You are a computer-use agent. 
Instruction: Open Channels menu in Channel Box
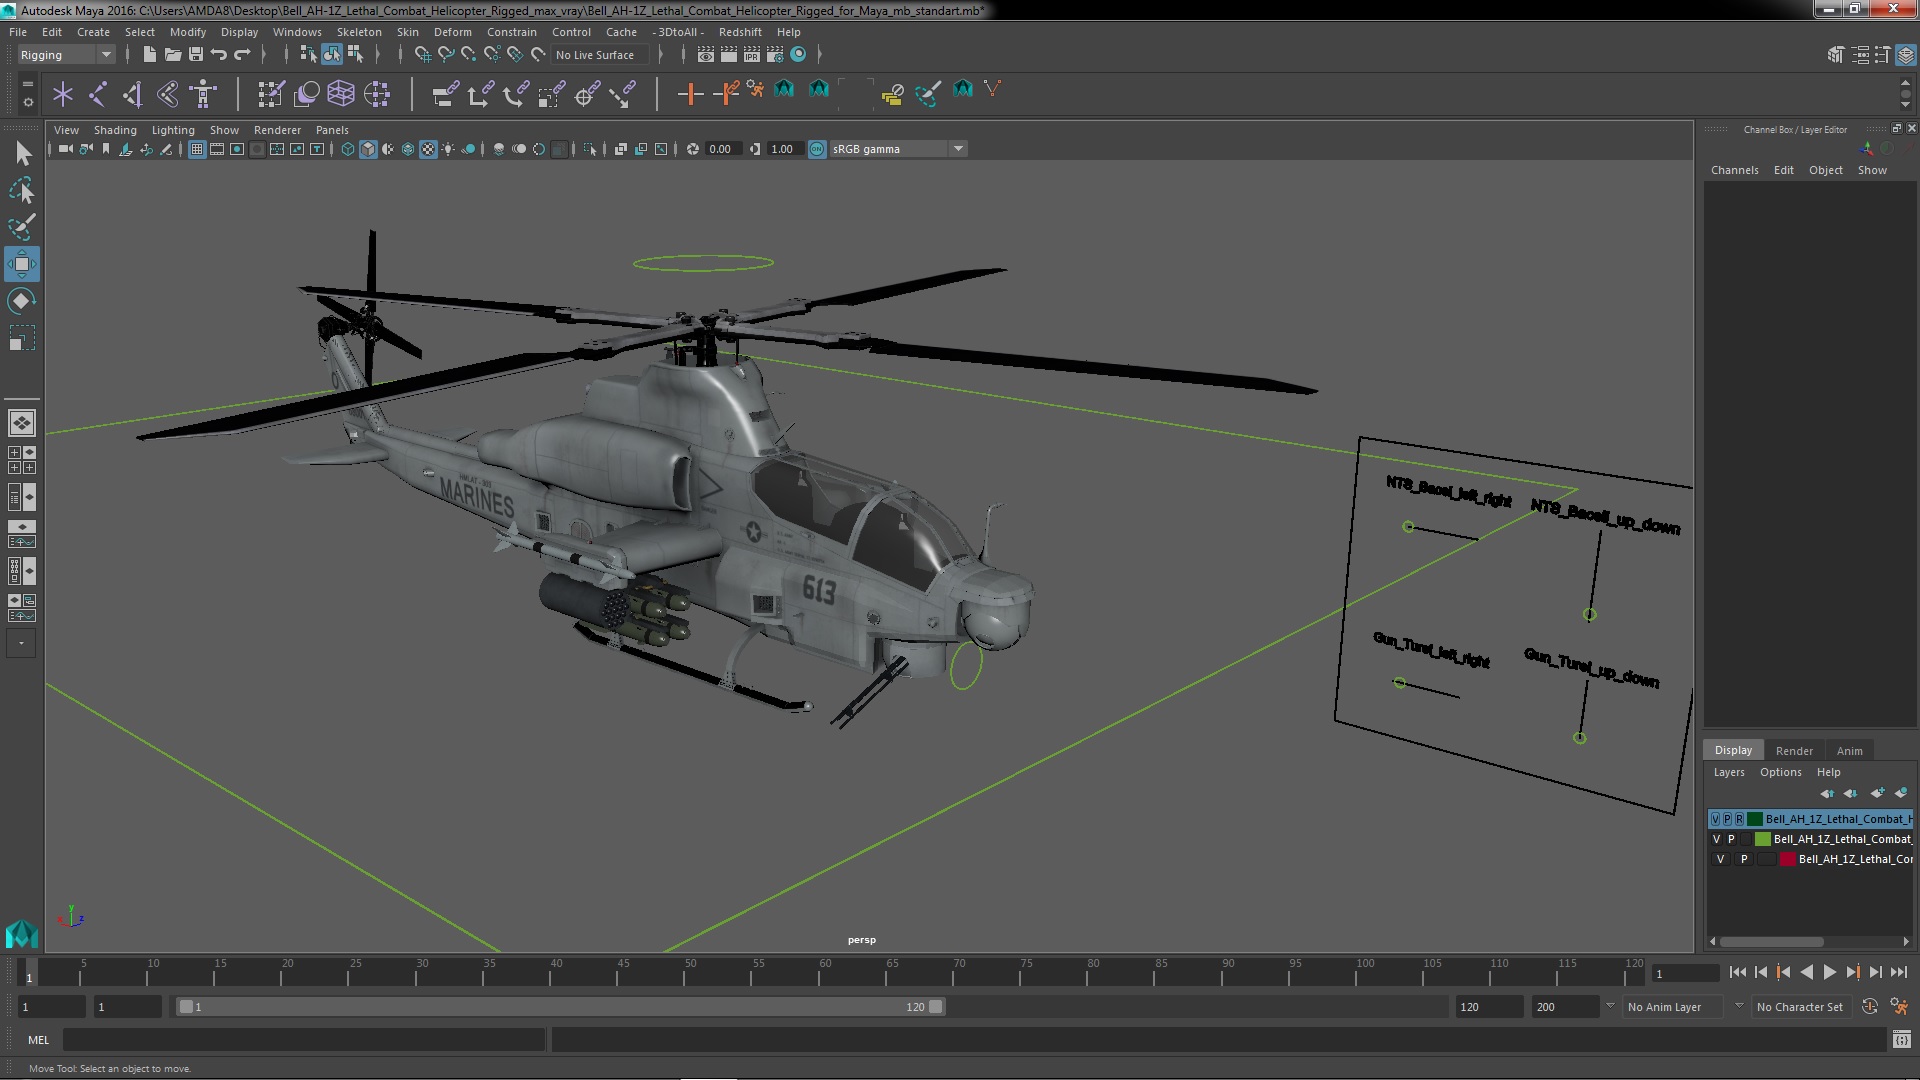tap(1734, 170)
